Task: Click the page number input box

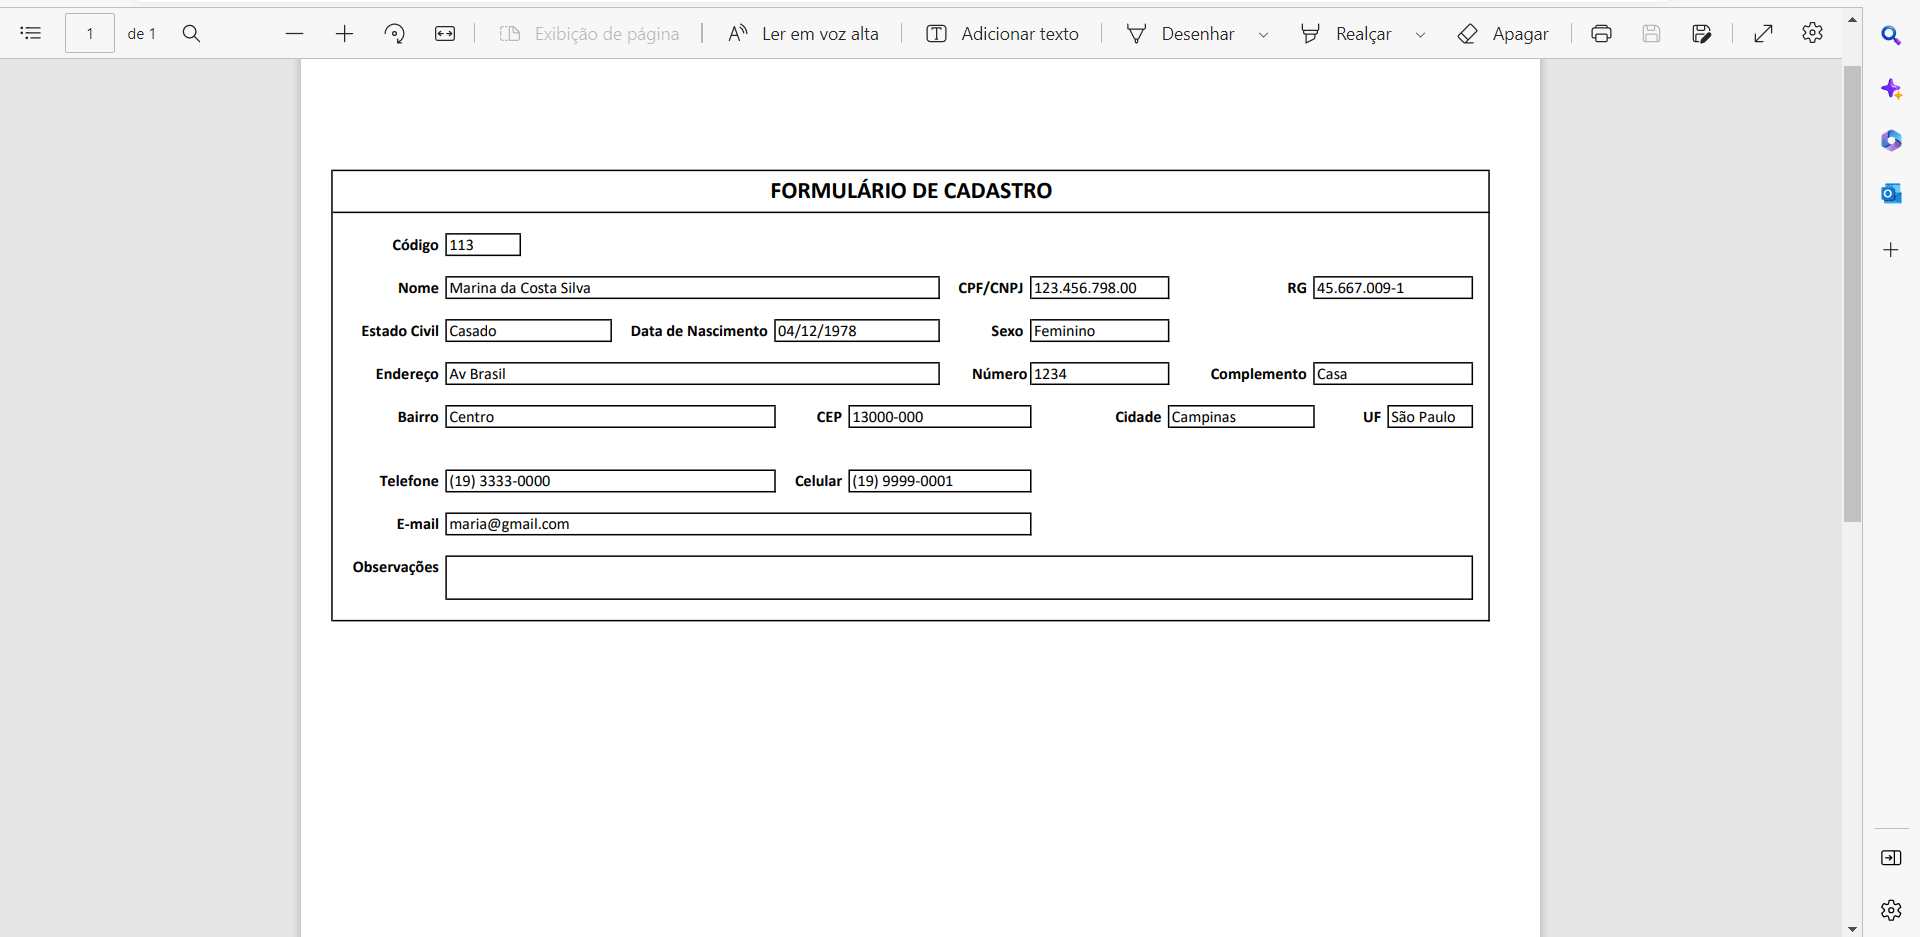Action: [90, 33]
